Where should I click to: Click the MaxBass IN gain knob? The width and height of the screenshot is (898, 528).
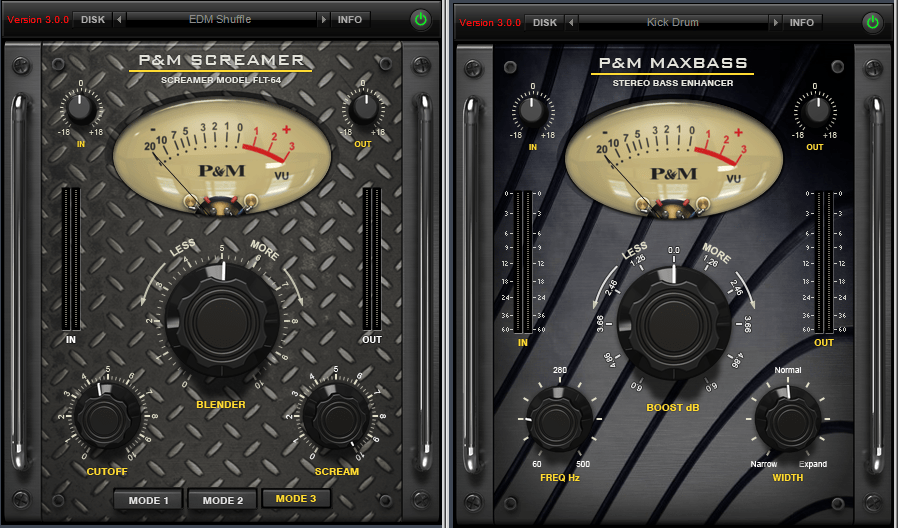point(532,111)
